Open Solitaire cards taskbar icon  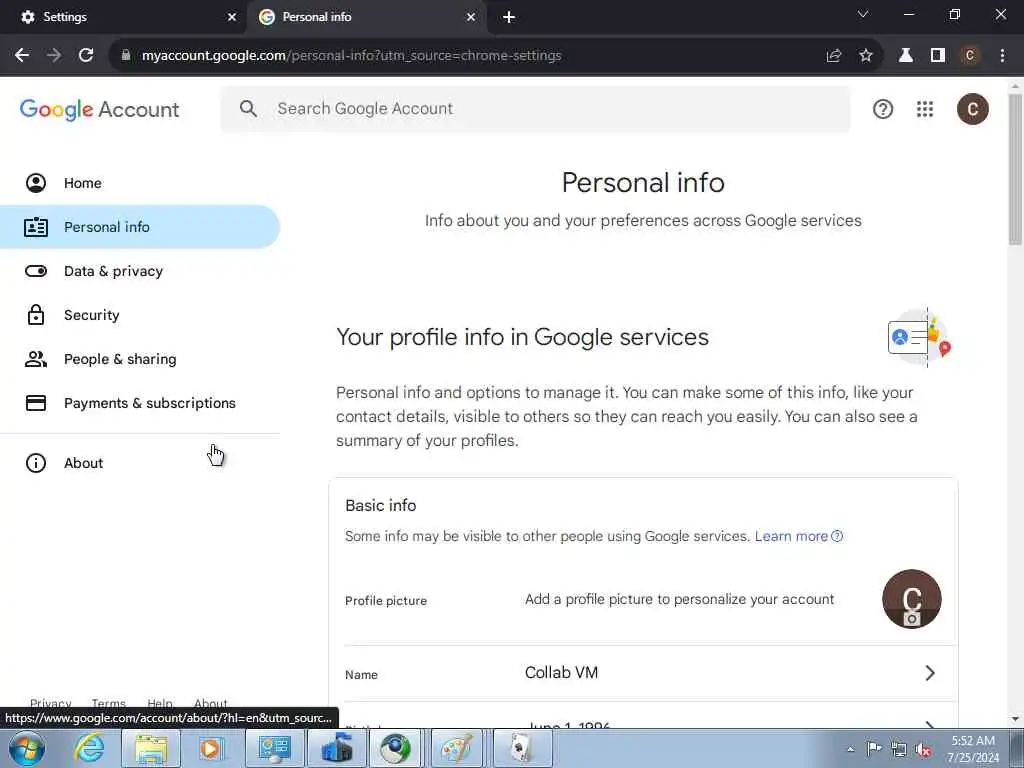(520, 748)
